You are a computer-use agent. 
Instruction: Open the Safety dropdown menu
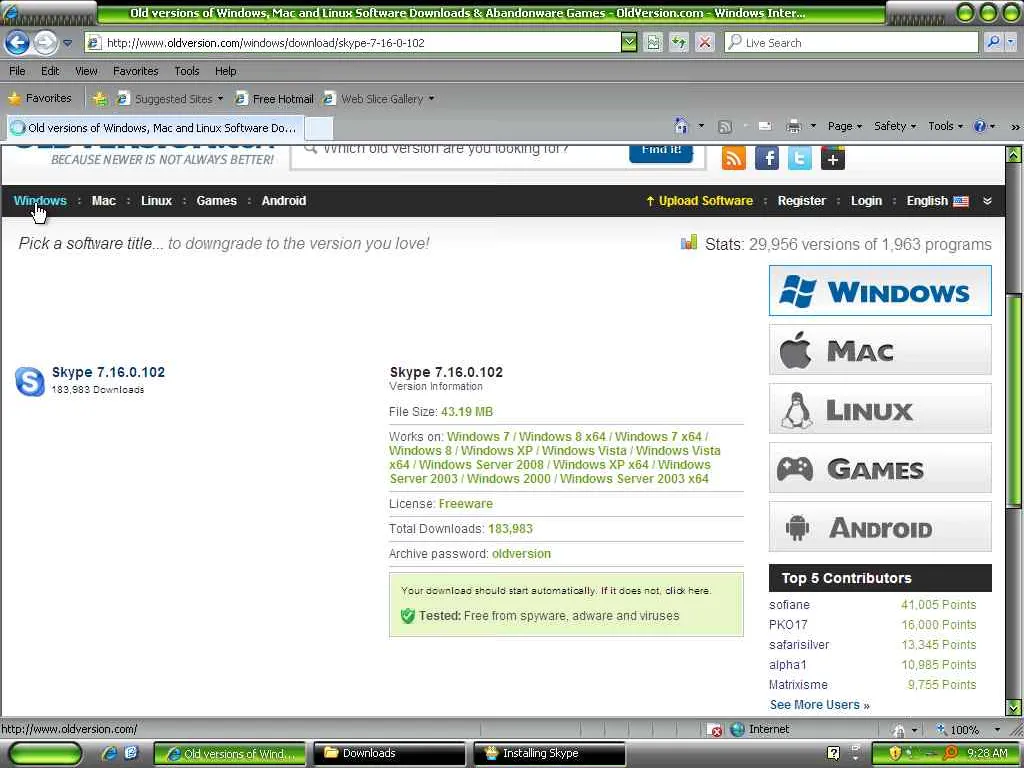(x=895, y=127)
